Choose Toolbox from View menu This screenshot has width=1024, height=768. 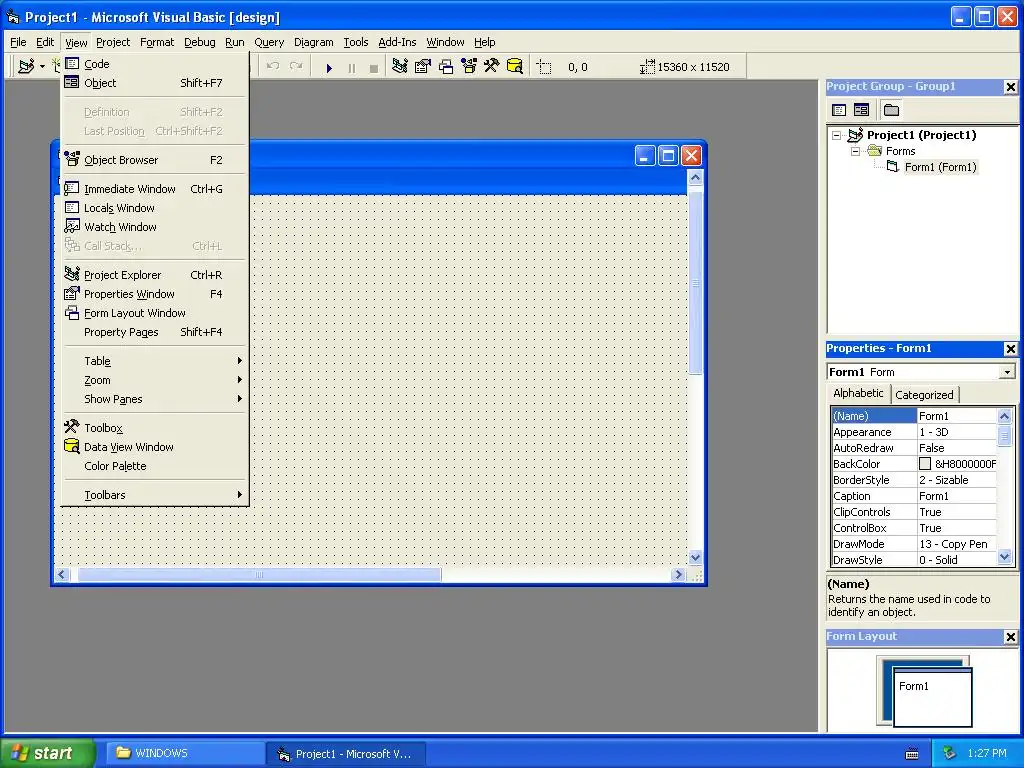click(x=154, y=428)
